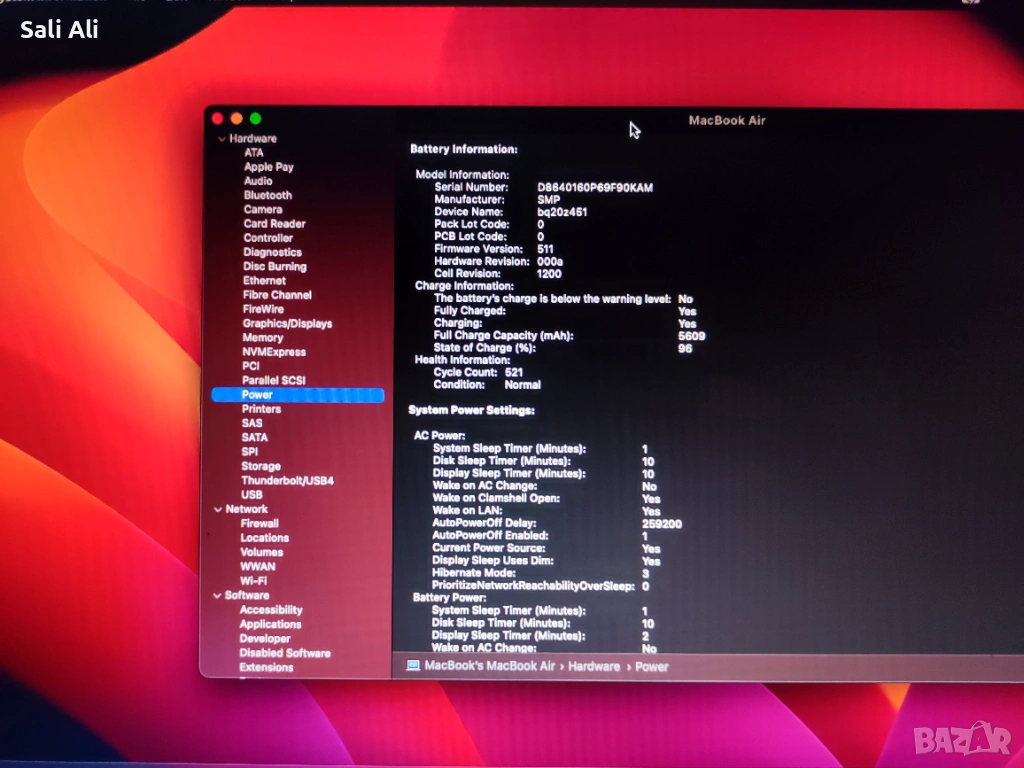Select Wi-Fi under Network
Image resolution: width=1024 pixels, height=768 pixels.
[x=253, y=581]
